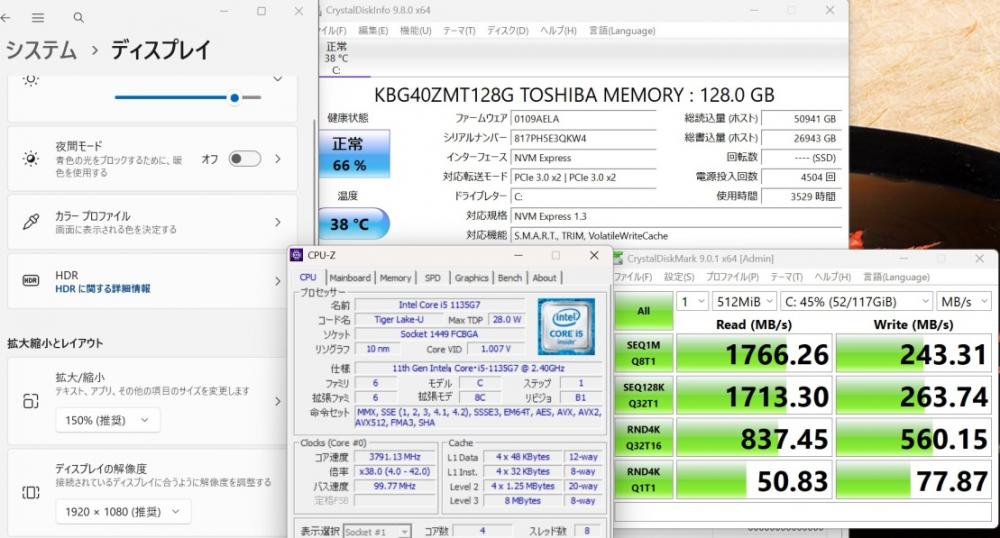Click the CPU name field Intel Core i5 1135G7
This screenshot has width=1000, height=538.
coord(439,305)
